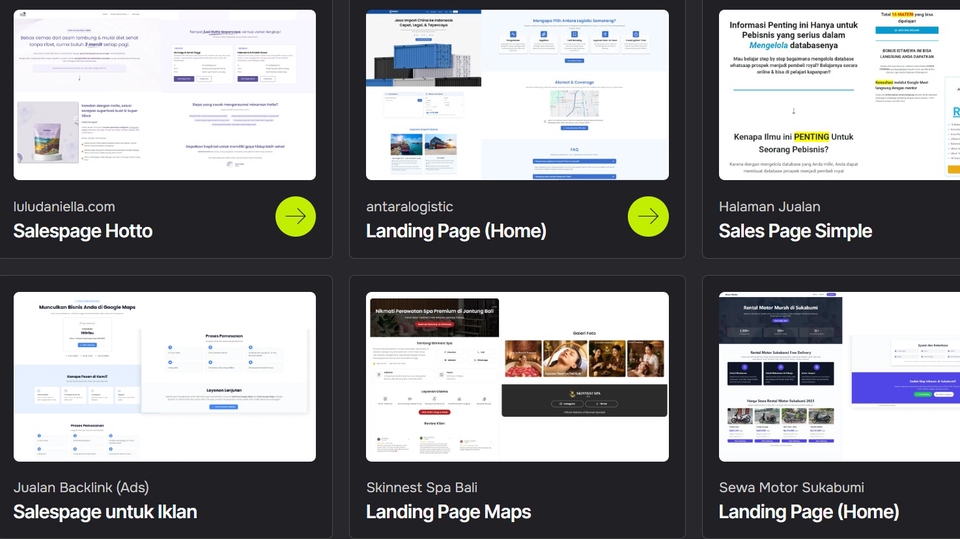
Task: Open the Sales Page Simple preview thumbnail
Action: coord(839,95)
